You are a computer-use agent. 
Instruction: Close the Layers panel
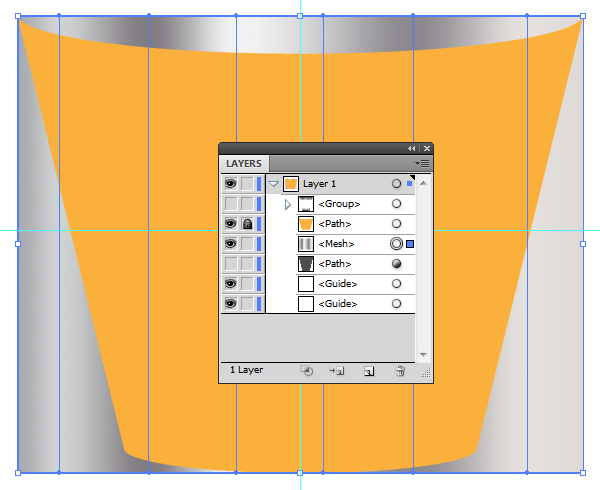(427, 148)
